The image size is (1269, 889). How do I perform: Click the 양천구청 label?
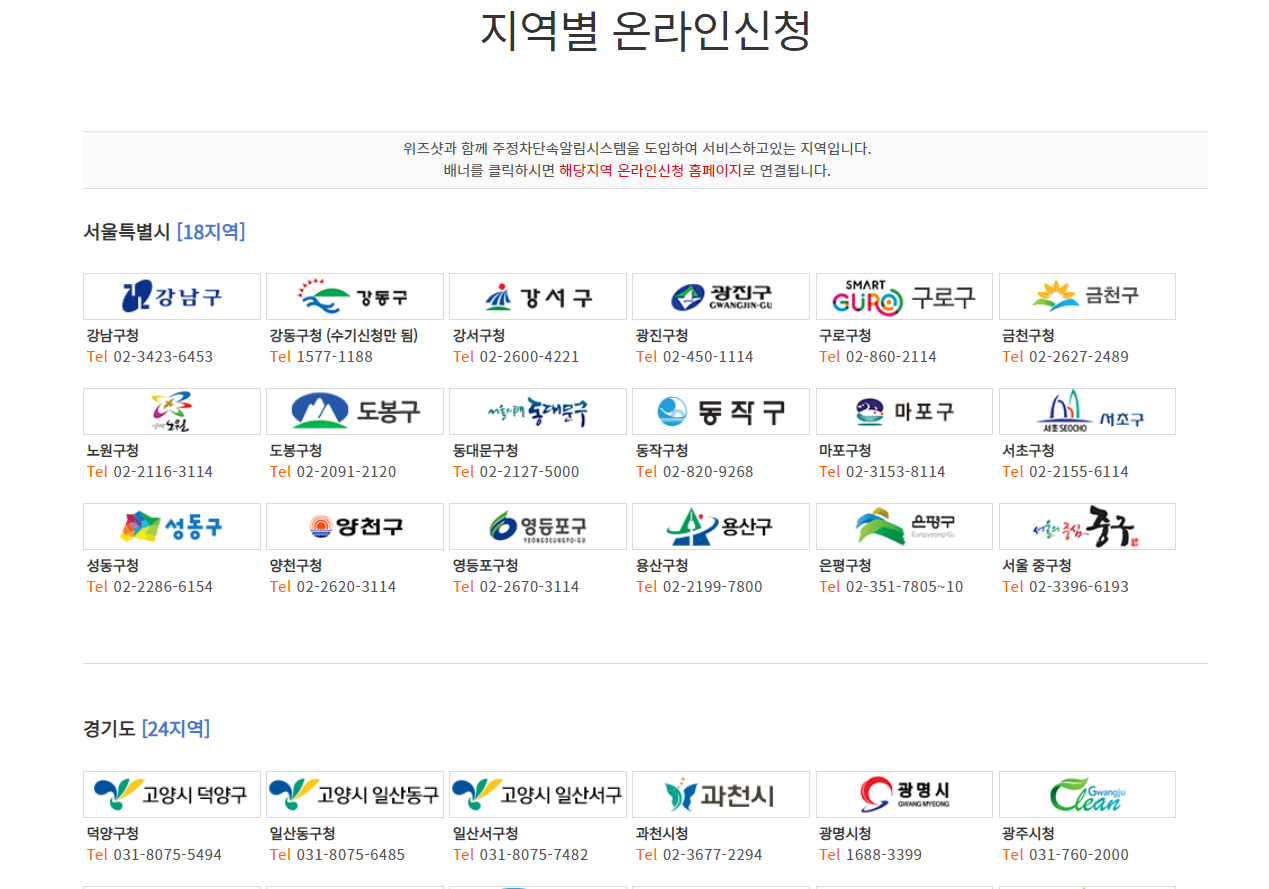(296, 565)
